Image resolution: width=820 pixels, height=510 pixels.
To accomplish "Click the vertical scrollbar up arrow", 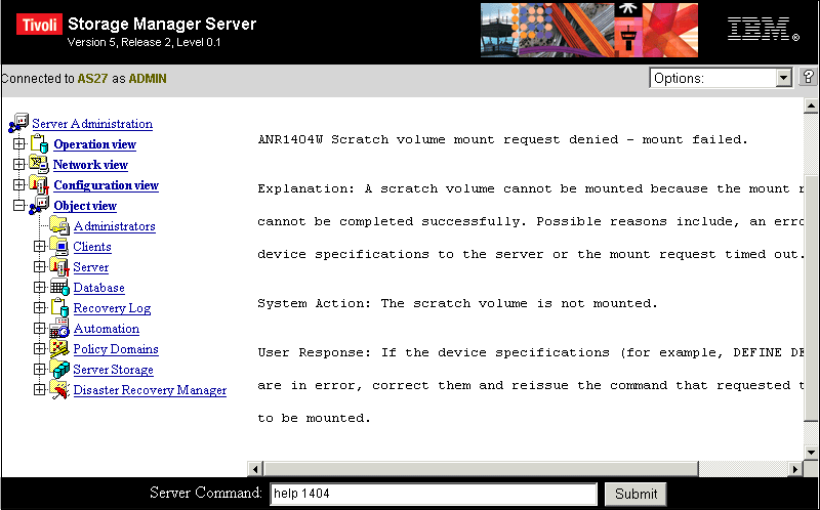I will (811, 106).
